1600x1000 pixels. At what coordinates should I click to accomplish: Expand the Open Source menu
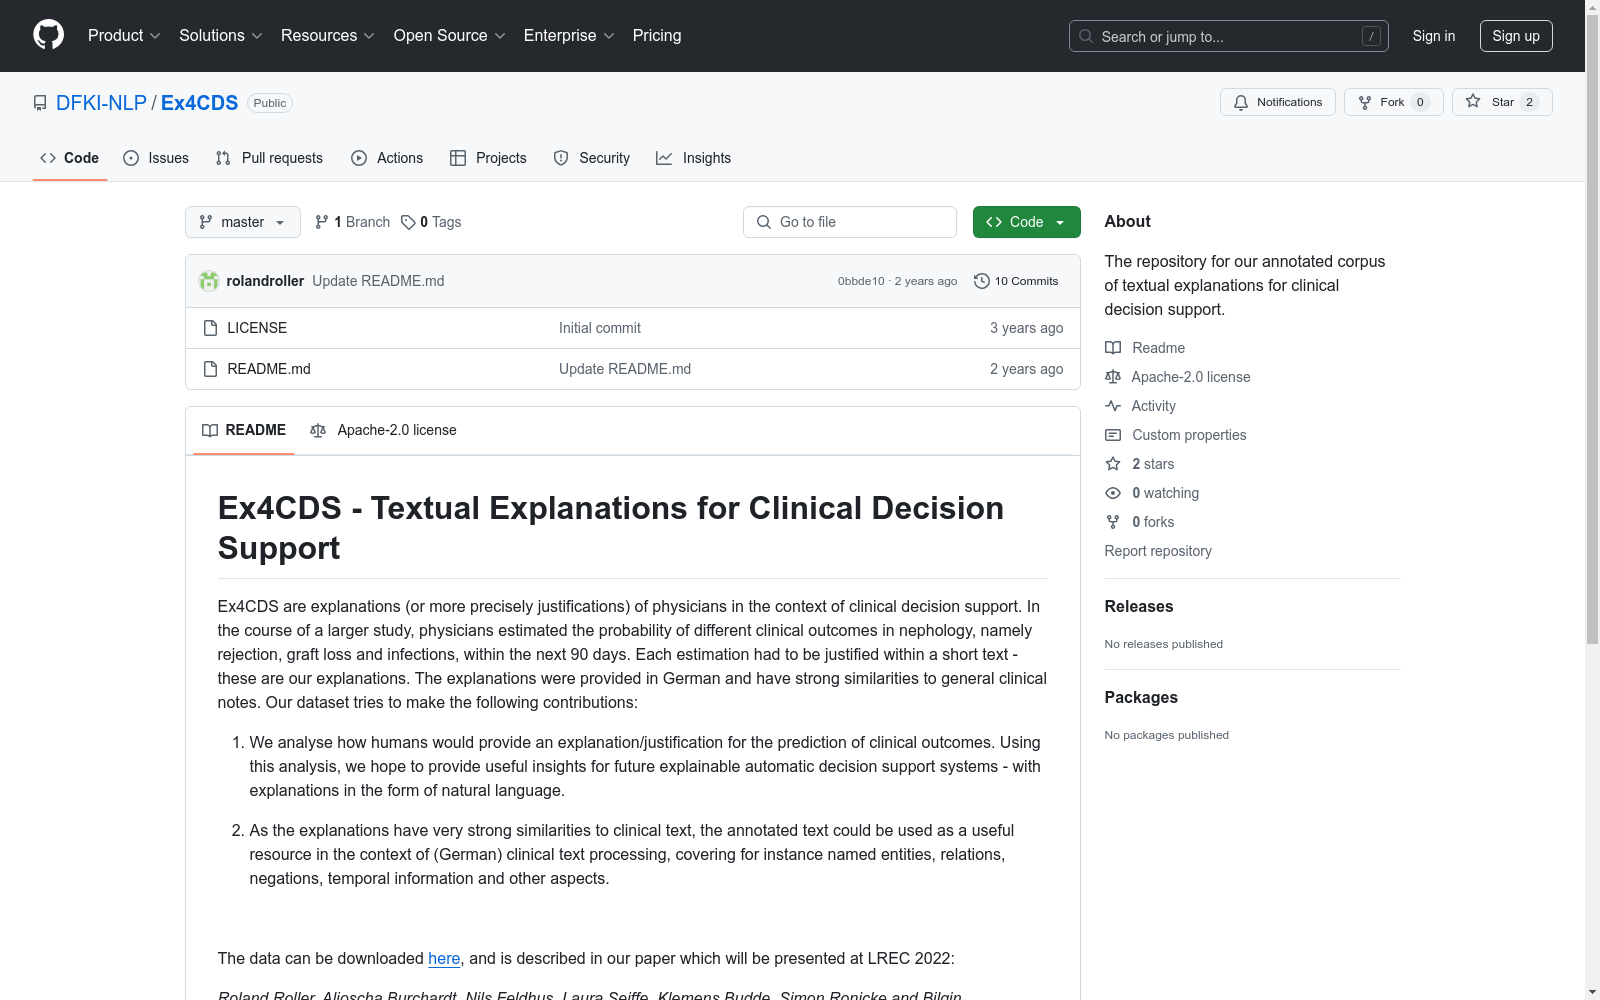click(x=450, y=35)
